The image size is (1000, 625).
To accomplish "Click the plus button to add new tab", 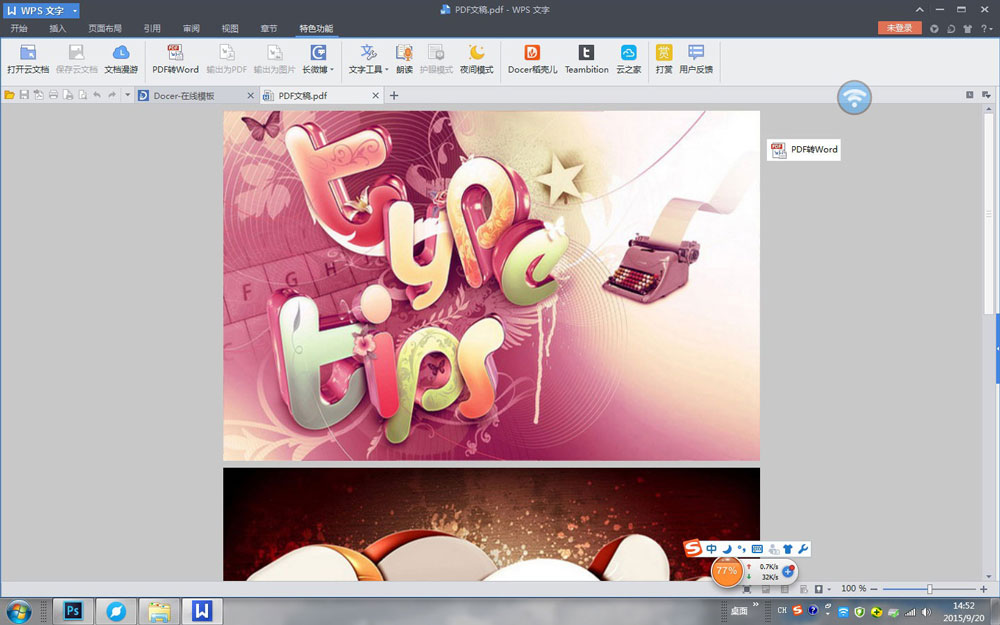I will point(394,96).
